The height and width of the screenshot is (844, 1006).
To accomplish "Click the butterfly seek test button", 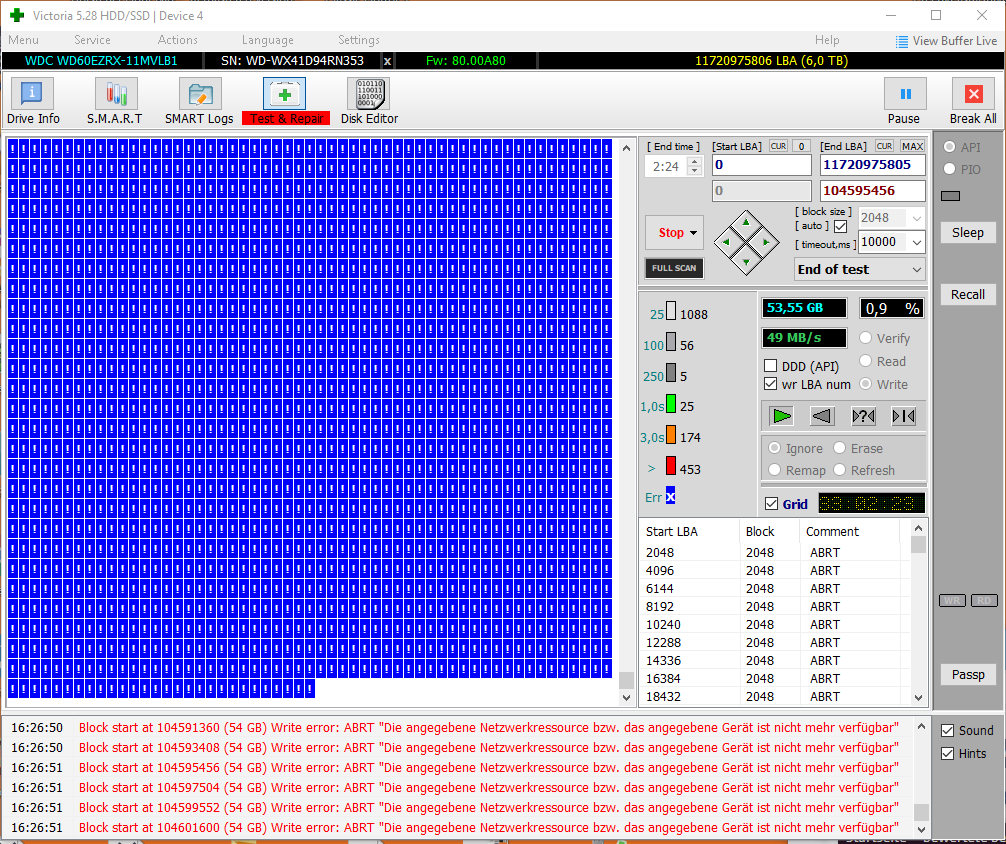I will [x=903, y=416].
